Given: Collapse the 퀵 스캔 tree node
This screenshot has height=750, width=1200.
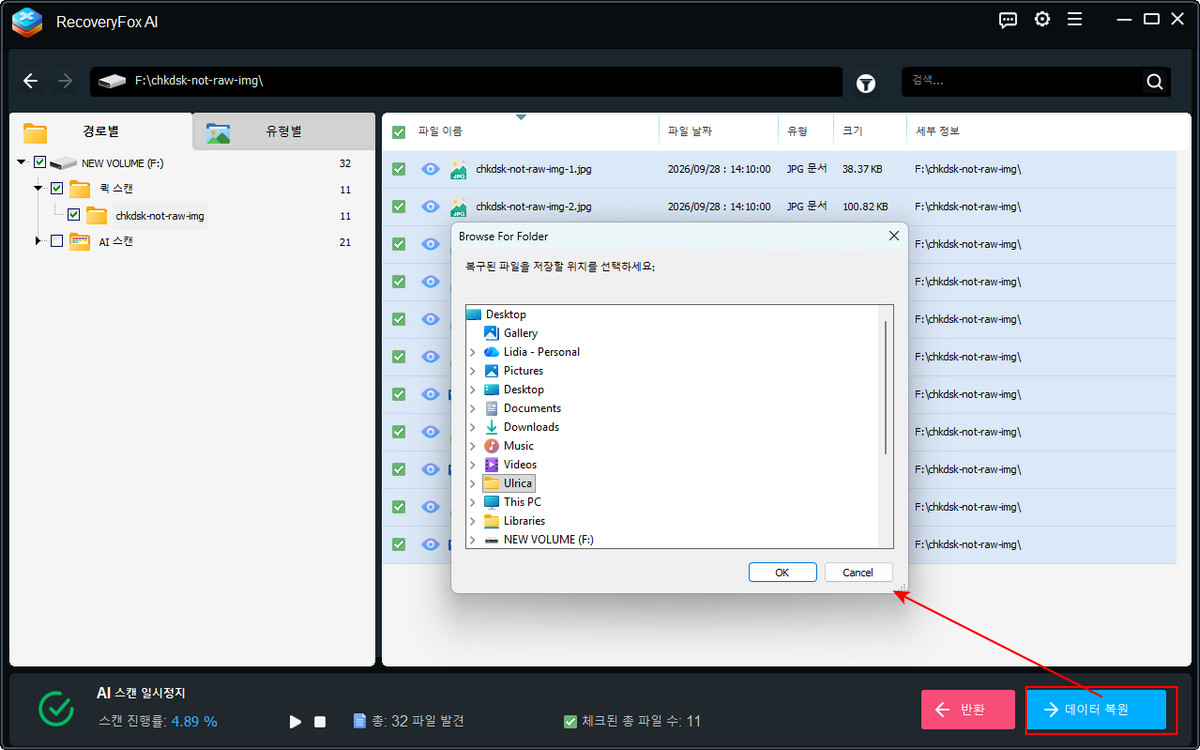Looking at the screenshot, I should point(38,188).
